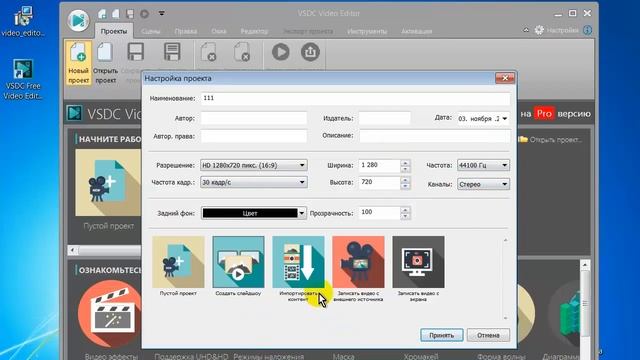
Task: Switch to the Editor ribbon tab
Action: click(x=254, y=31)
